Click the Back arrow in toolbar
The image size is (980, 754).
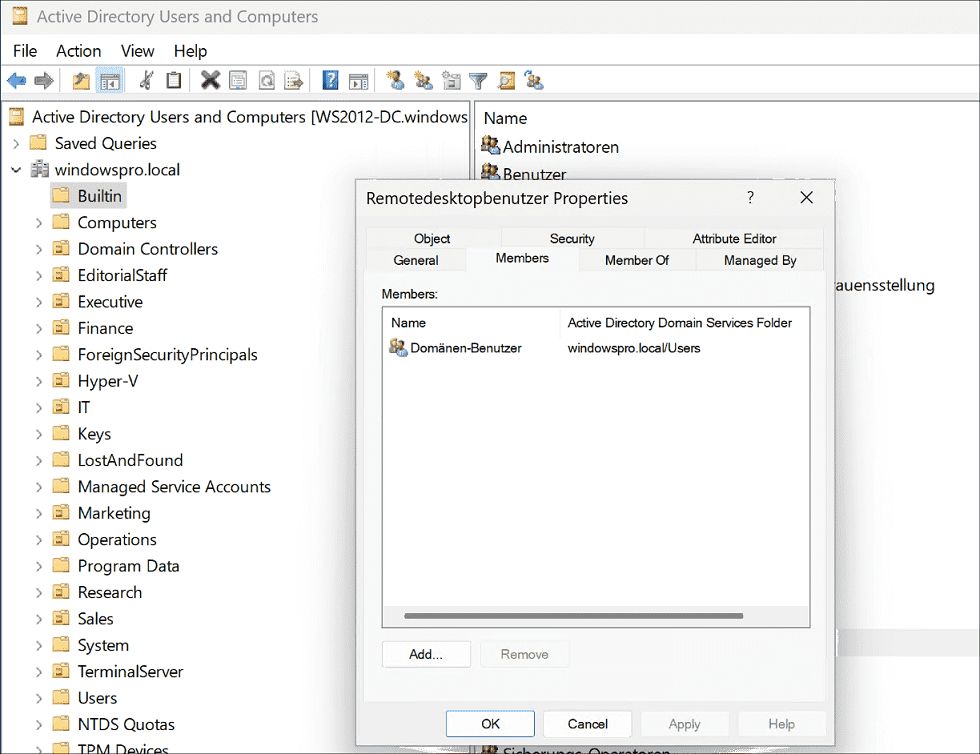pyautogui.click(x=16, y=81)
